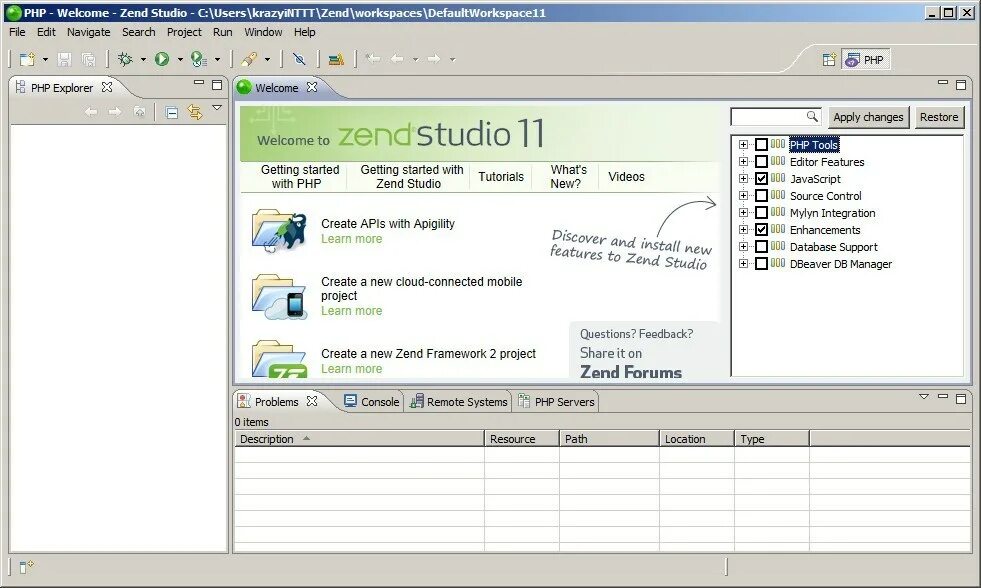This screenshot has width=981, height=588.
Task: Open the Debug dropdown arrow
Action: 143,60
